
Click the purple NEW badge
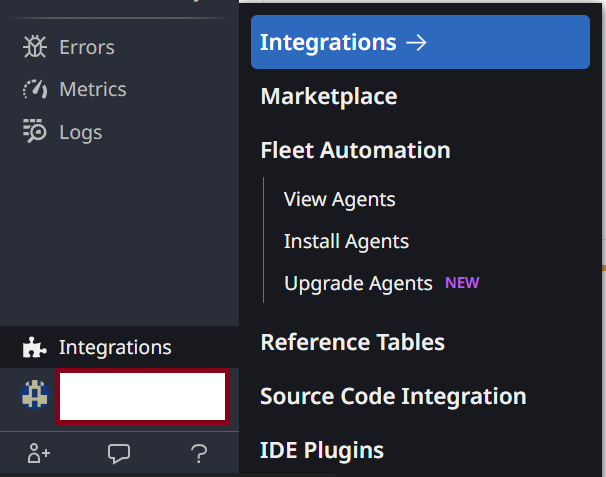coord(462,283)
